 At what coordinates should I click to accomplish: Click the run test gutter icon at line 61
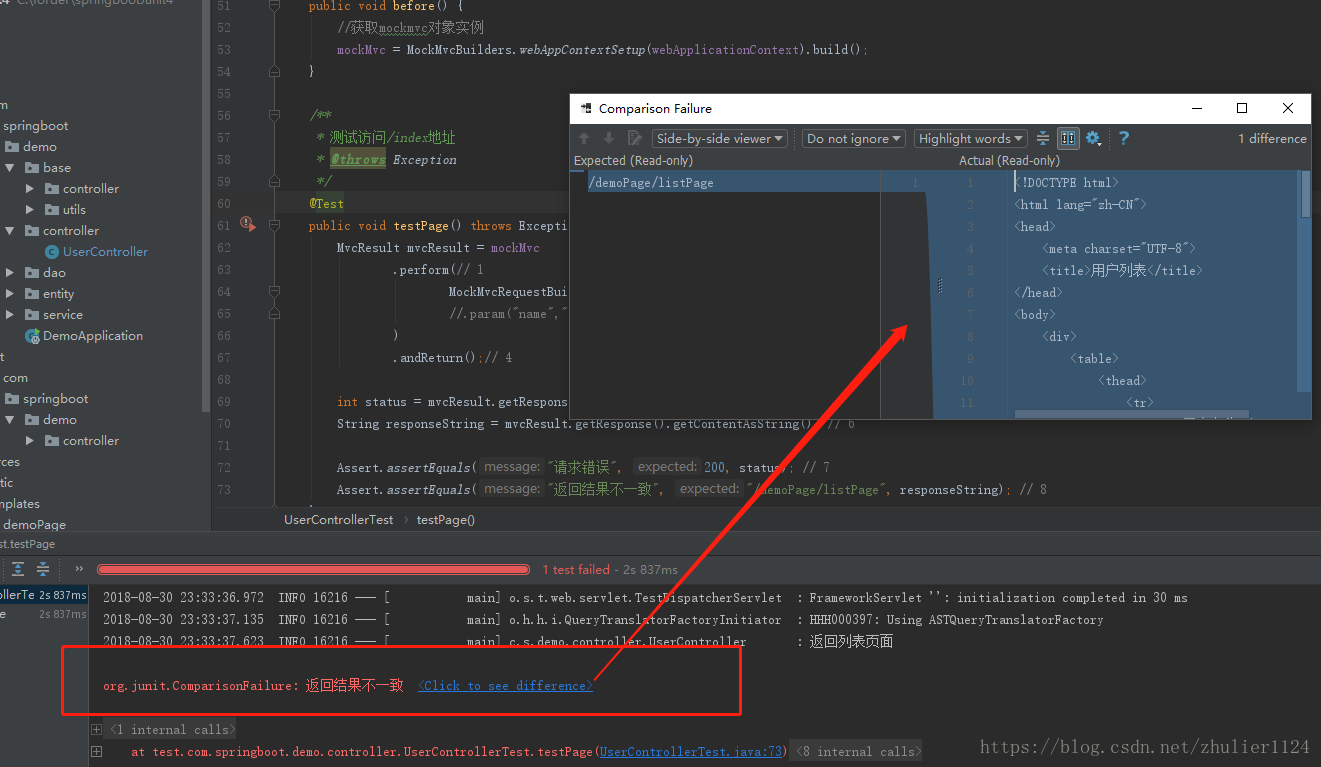(247, 225)
